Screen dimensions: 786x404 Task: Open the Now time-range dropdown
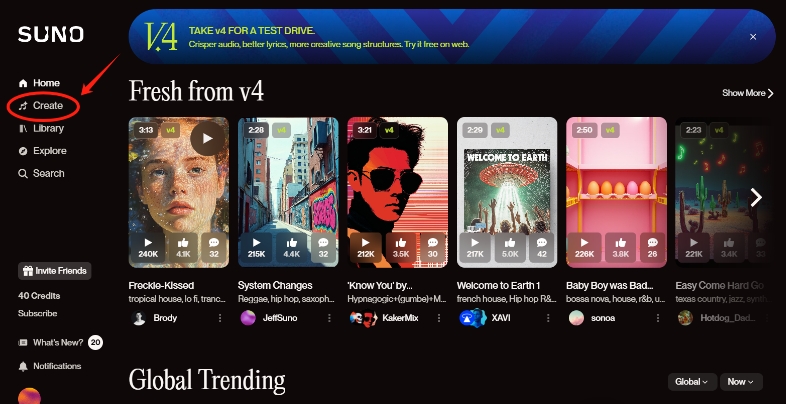741,381
